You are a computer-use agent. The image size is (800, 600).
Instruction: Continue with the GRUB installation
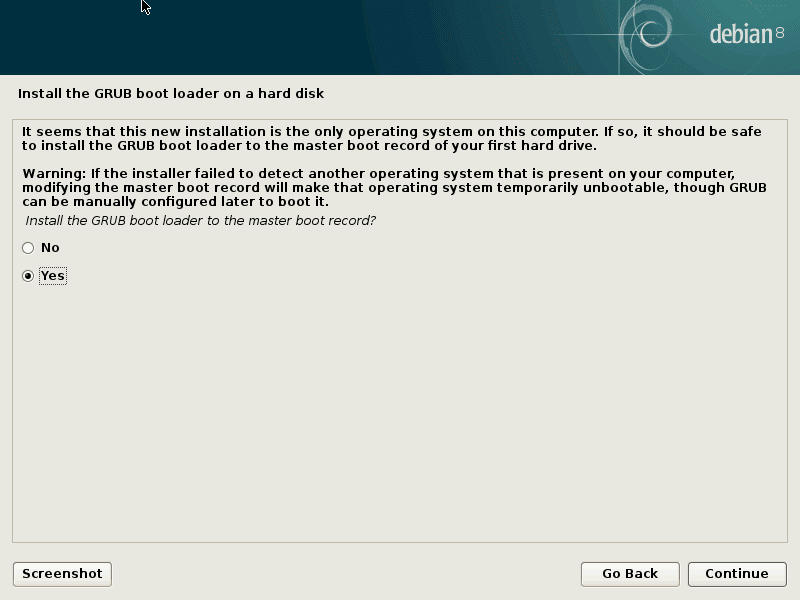(x=737, y=574)
